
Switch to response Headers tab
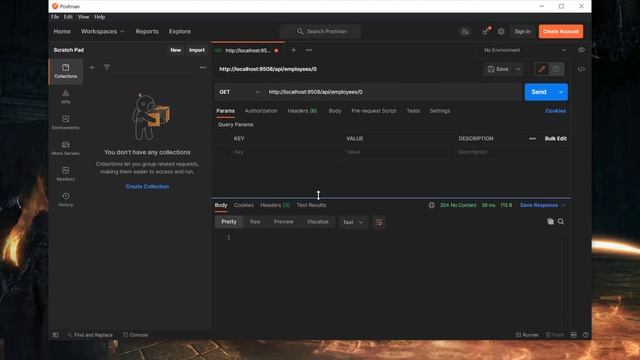[x=275, y=205]
